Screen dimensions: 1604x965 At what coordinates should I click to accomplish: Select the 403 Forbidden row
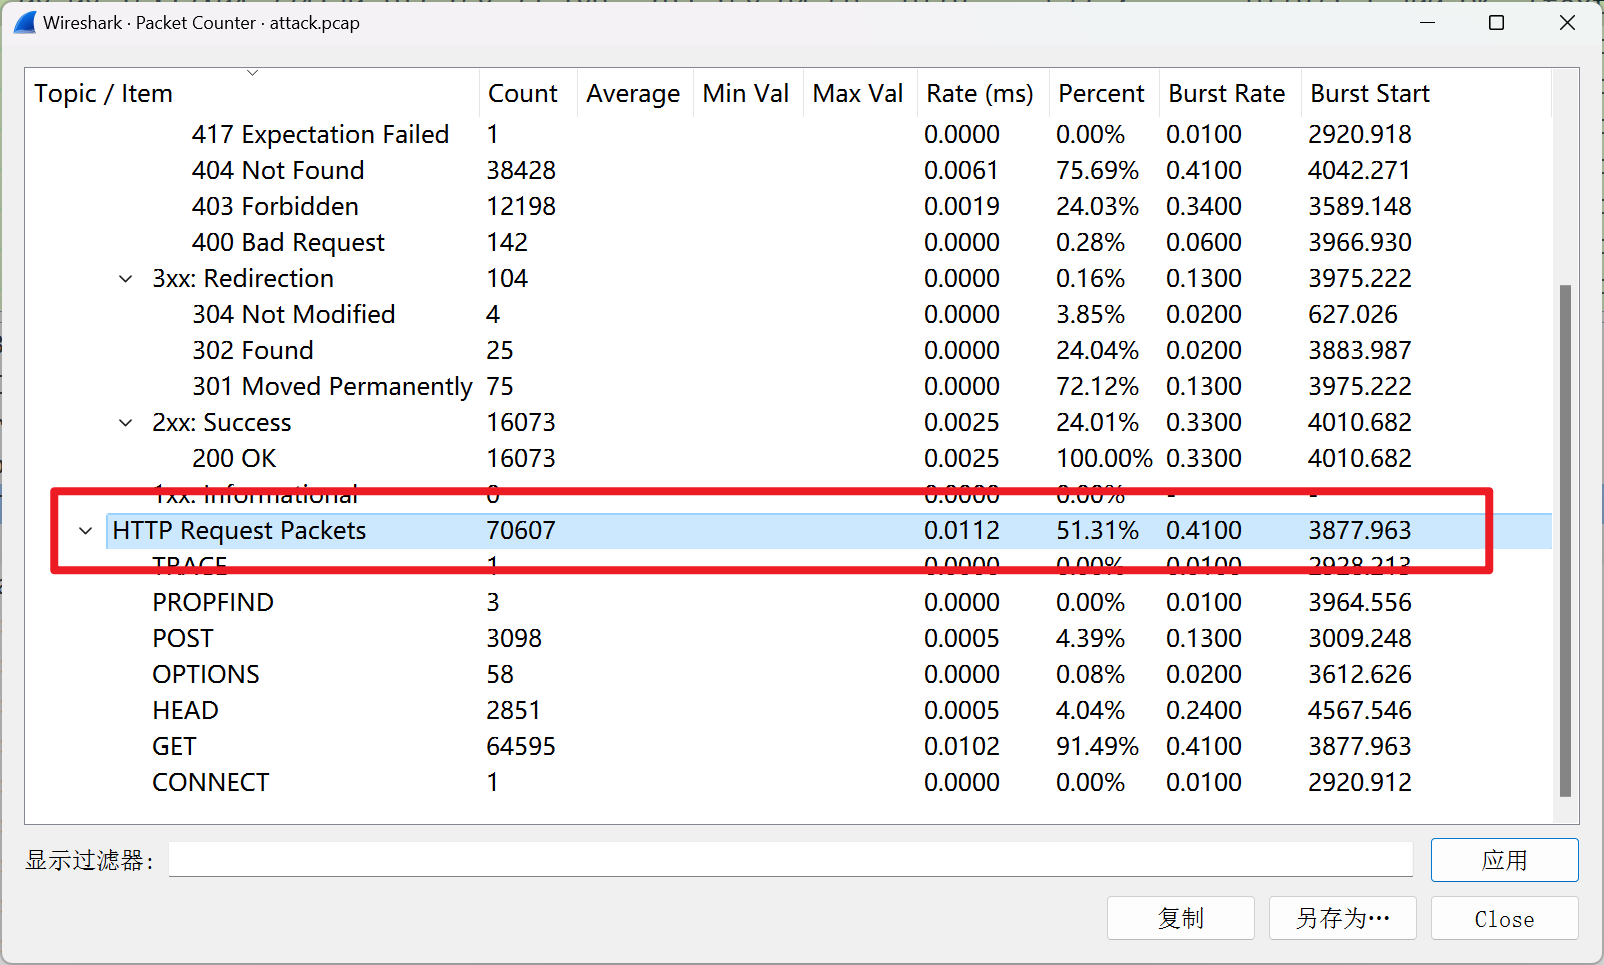click(x=788, y=207)
